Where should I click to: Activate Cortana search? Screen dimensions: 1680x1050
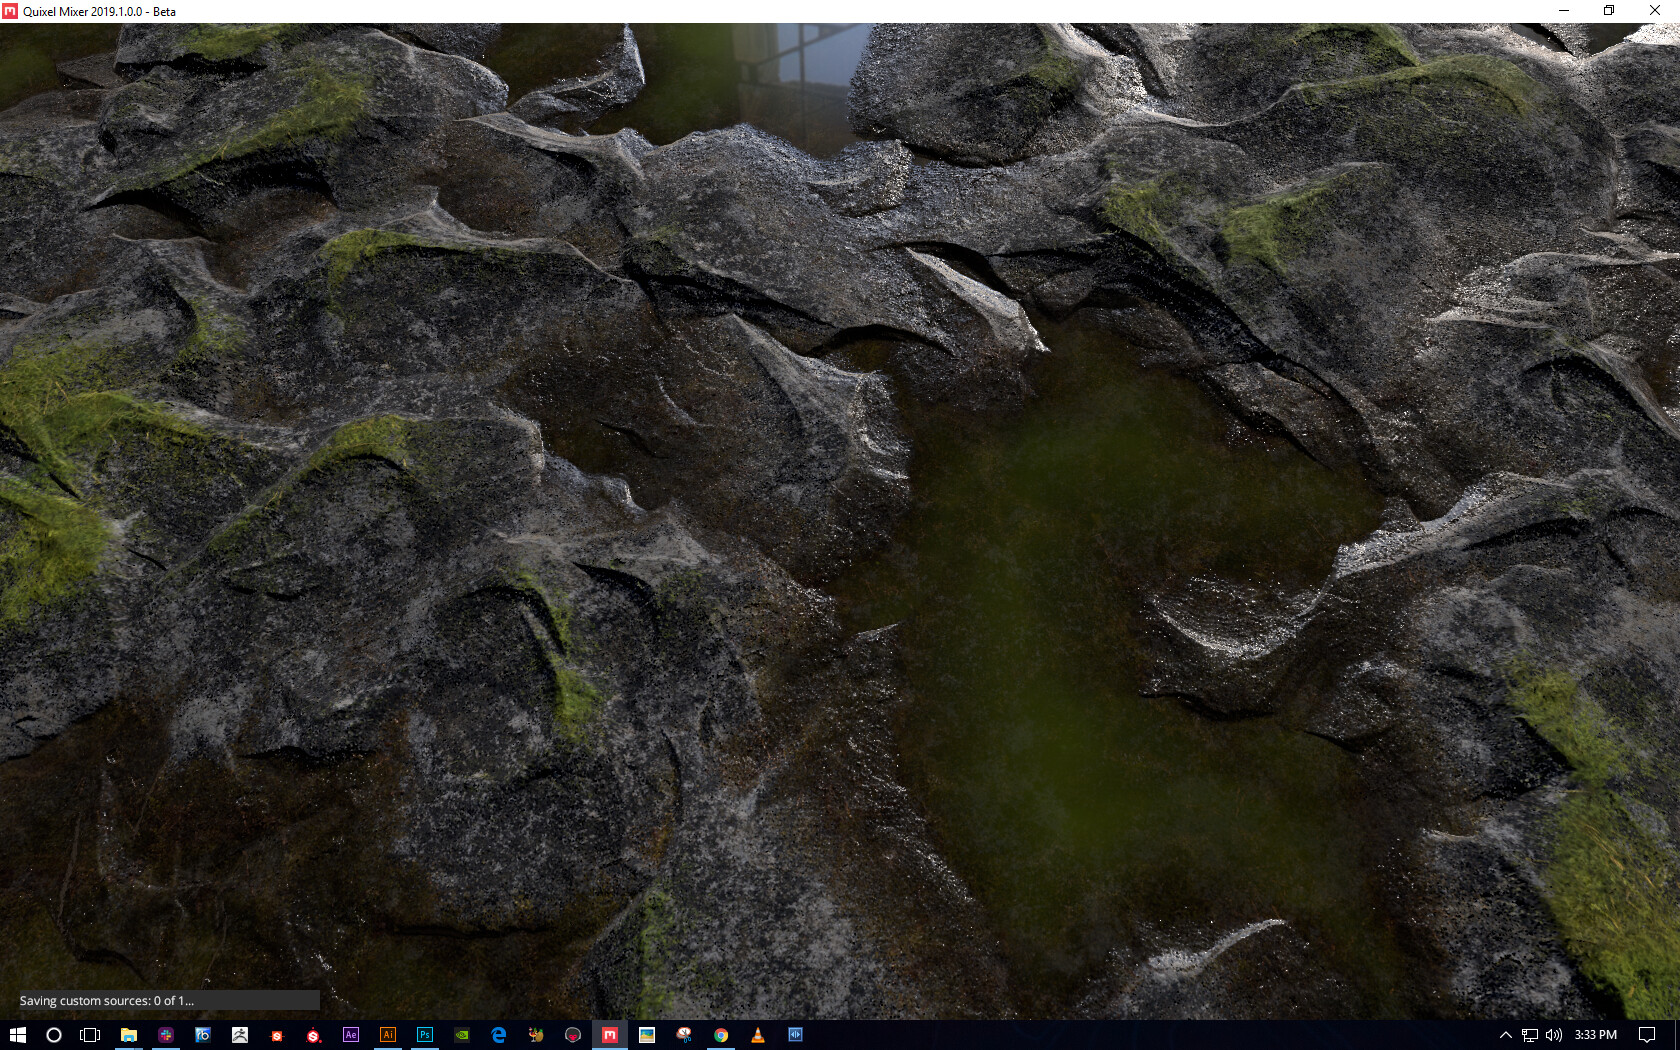[55, 1035]
